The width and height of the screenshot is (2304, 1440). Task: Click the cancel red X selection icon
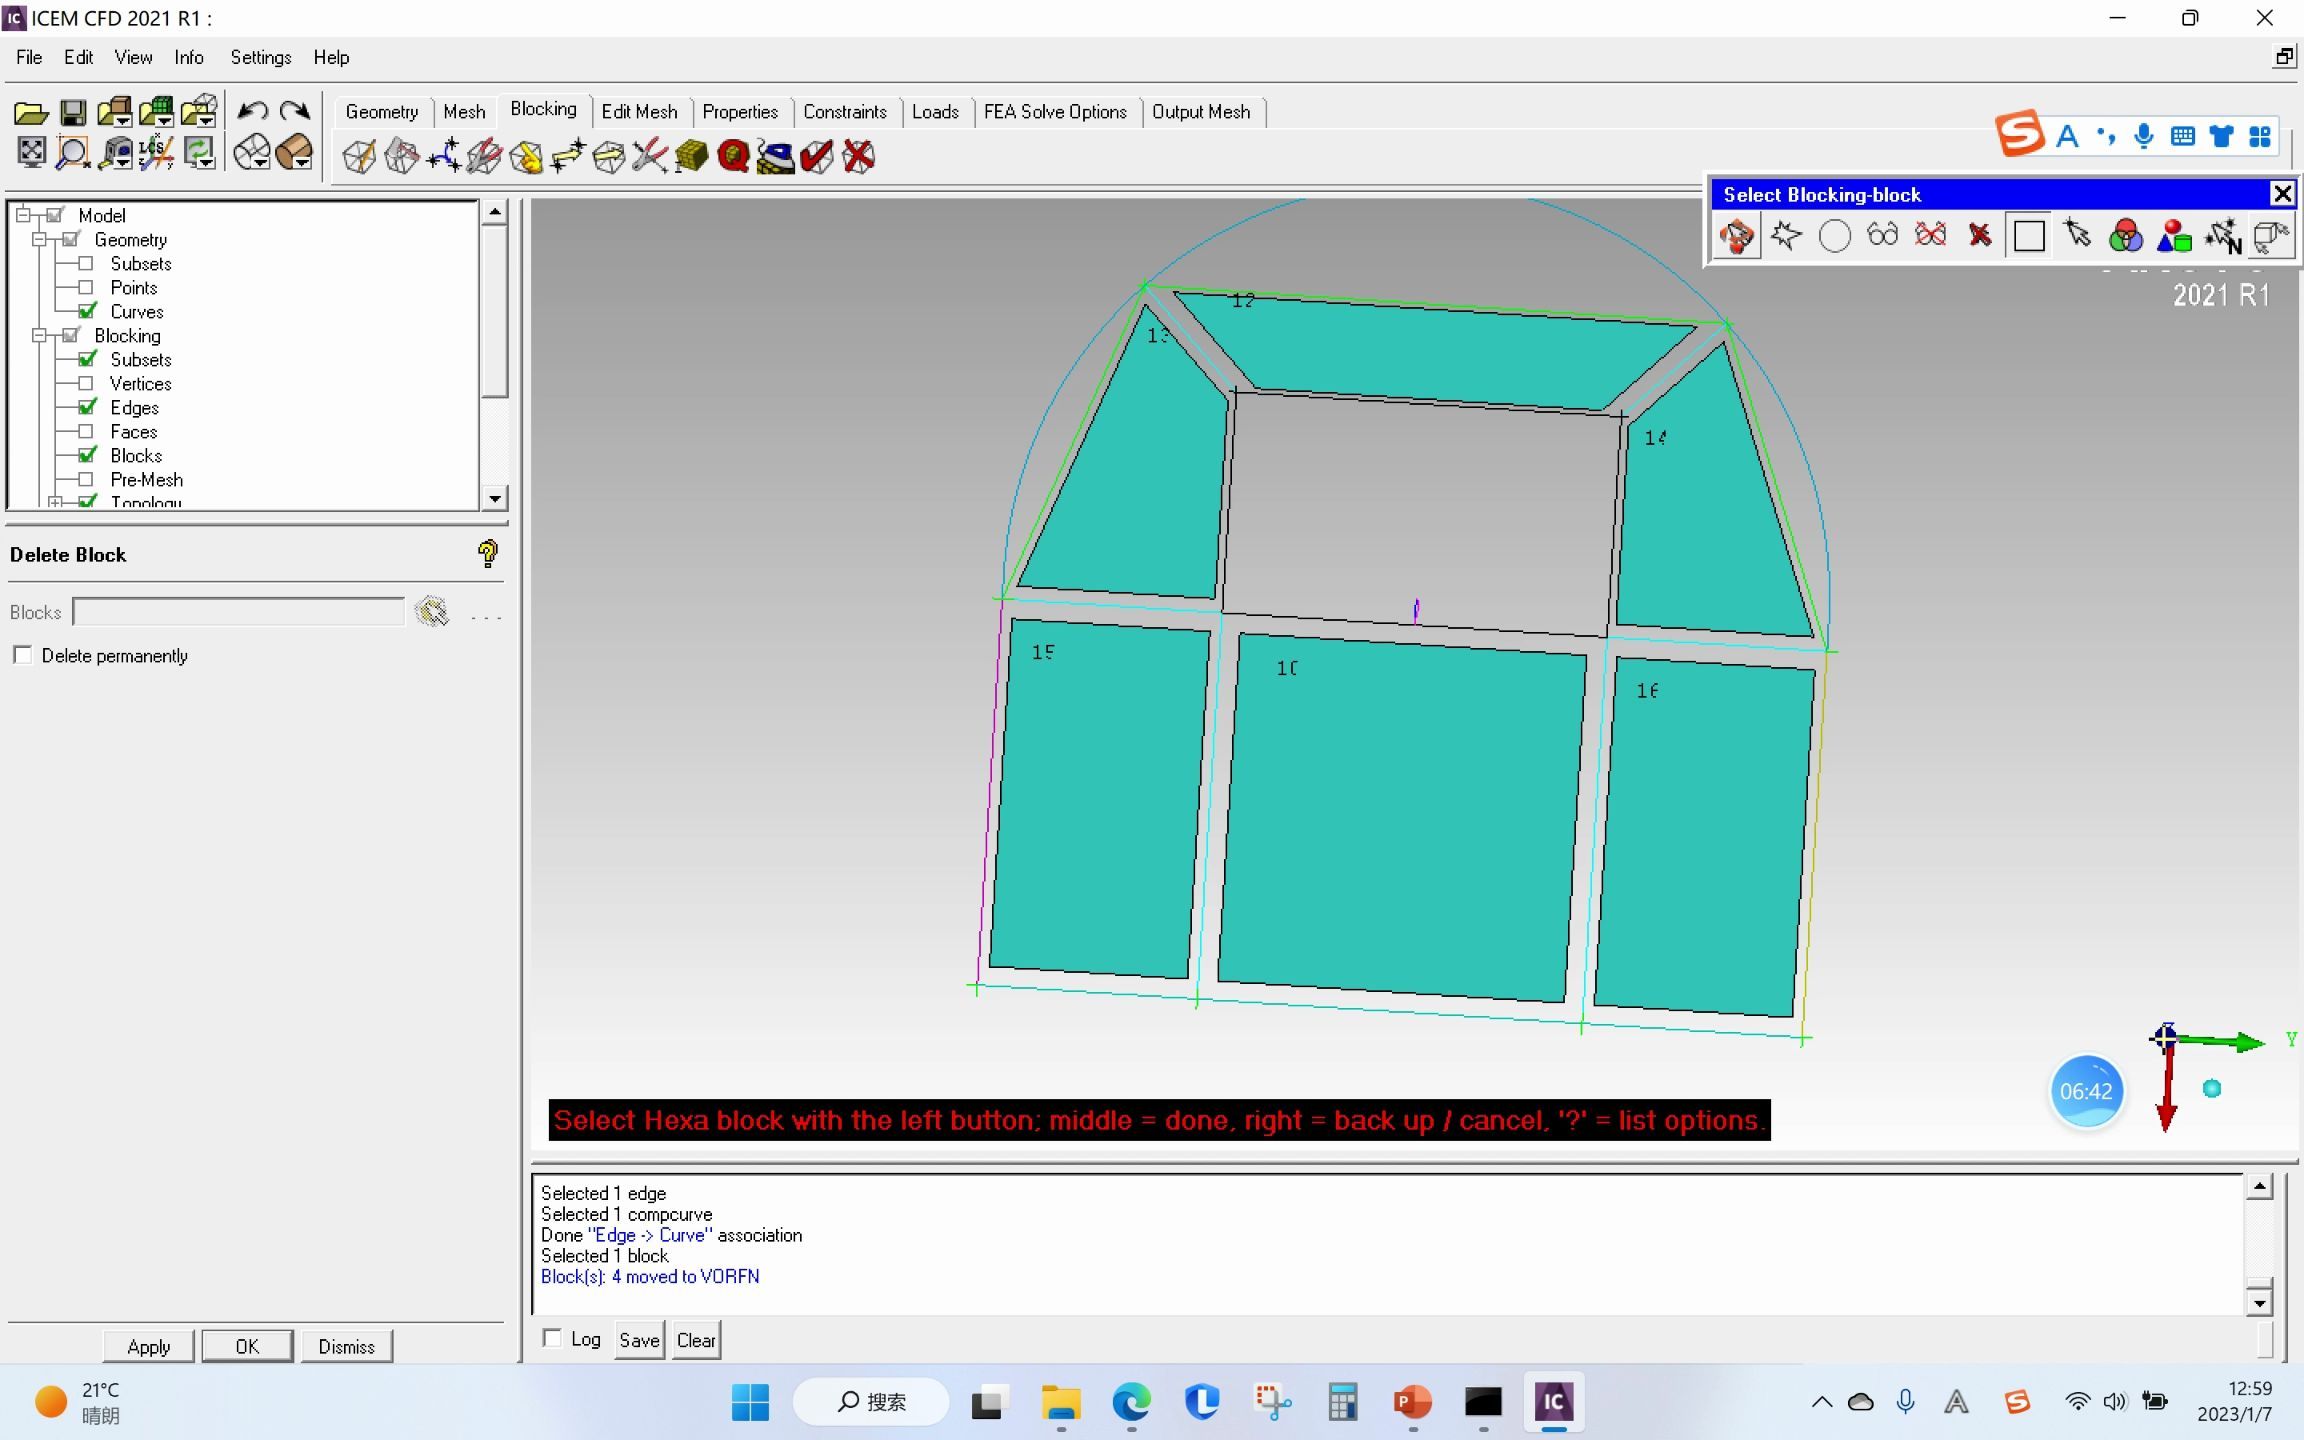click(1979, 236)
